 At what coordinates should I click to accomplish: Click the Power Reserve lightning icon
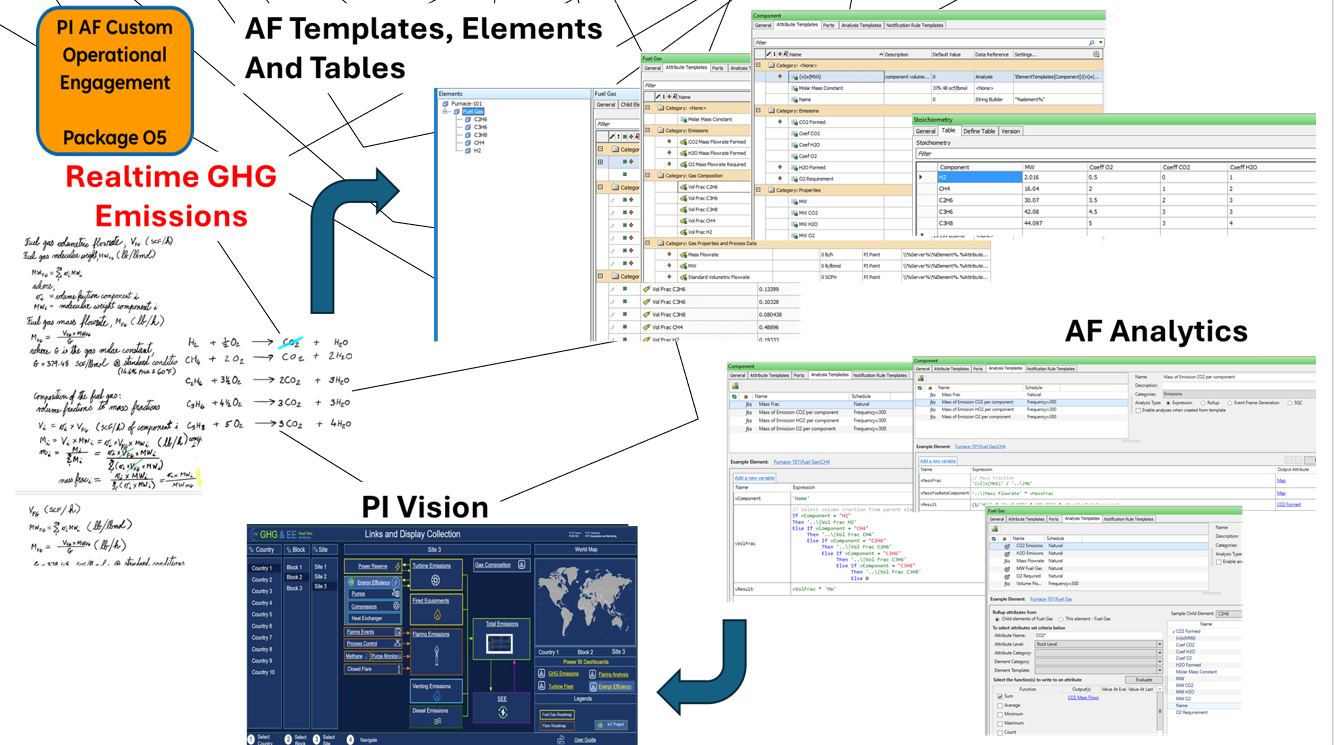(x=397, y=566)
